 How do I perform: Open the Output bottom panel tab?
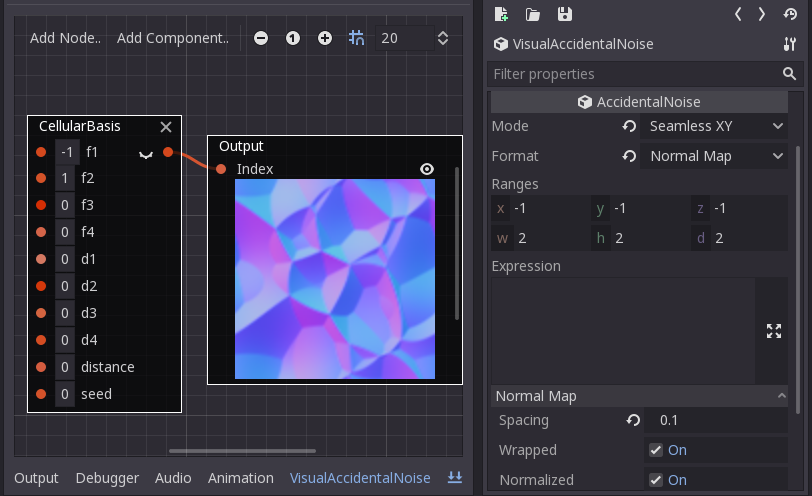(36, 478)
